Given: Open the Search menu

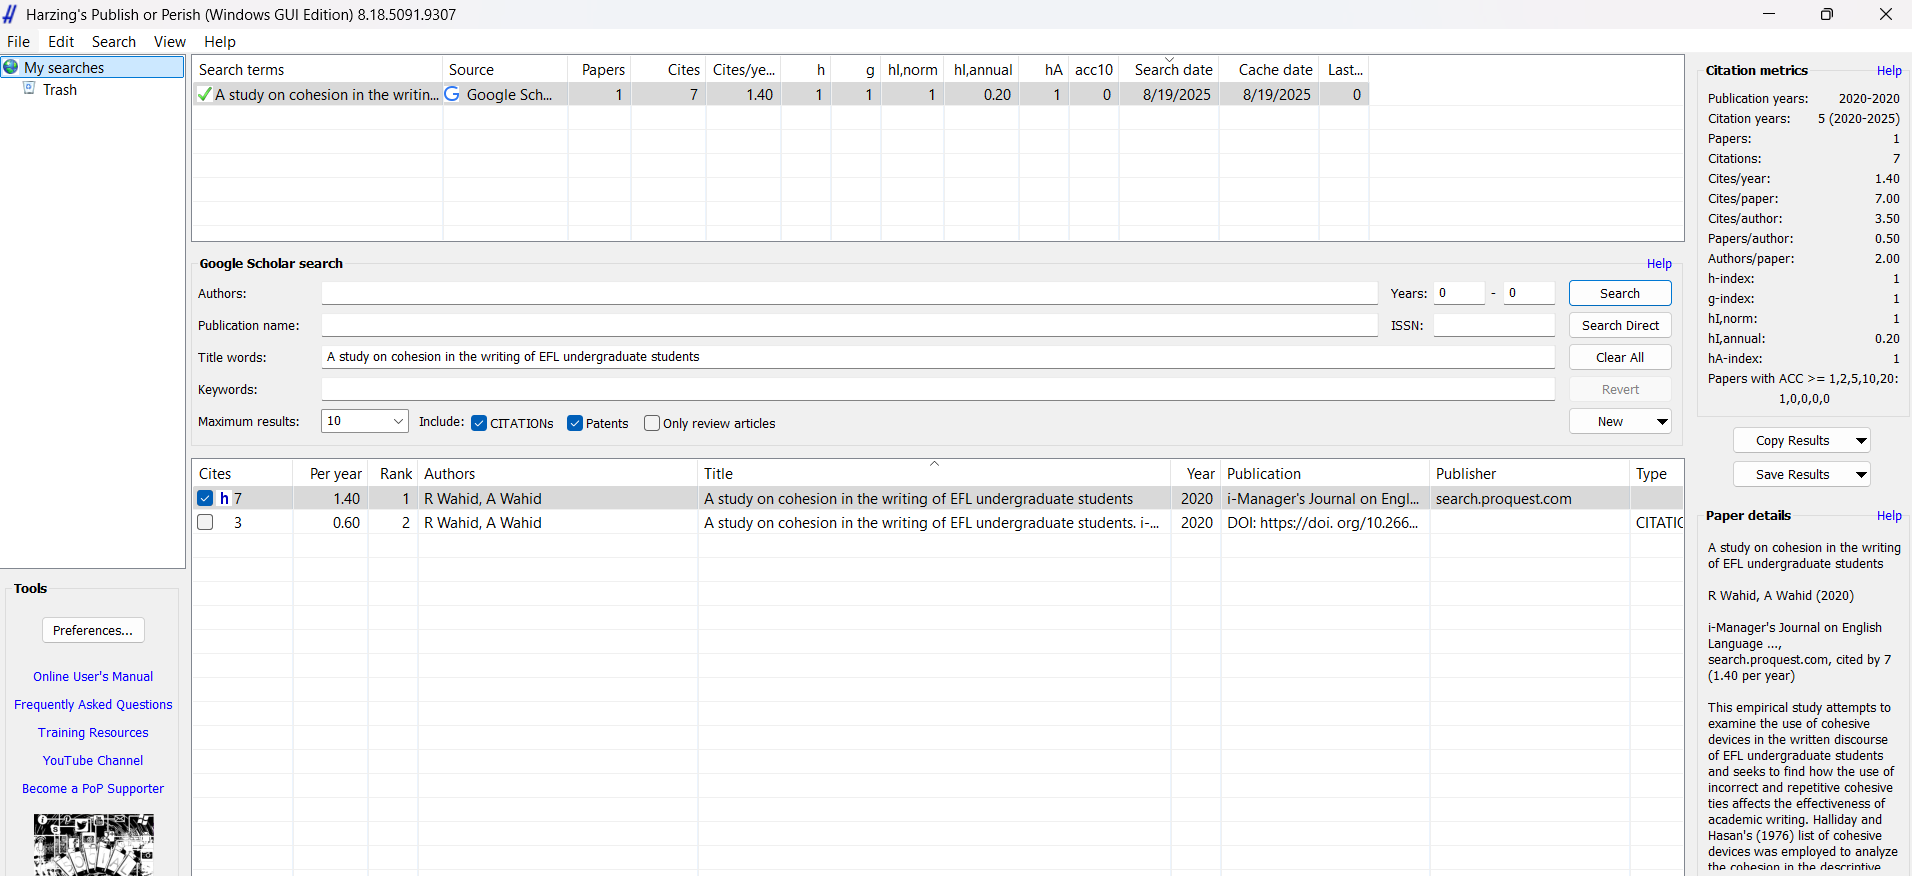Looking at the screenshot, I should (114, 41).
